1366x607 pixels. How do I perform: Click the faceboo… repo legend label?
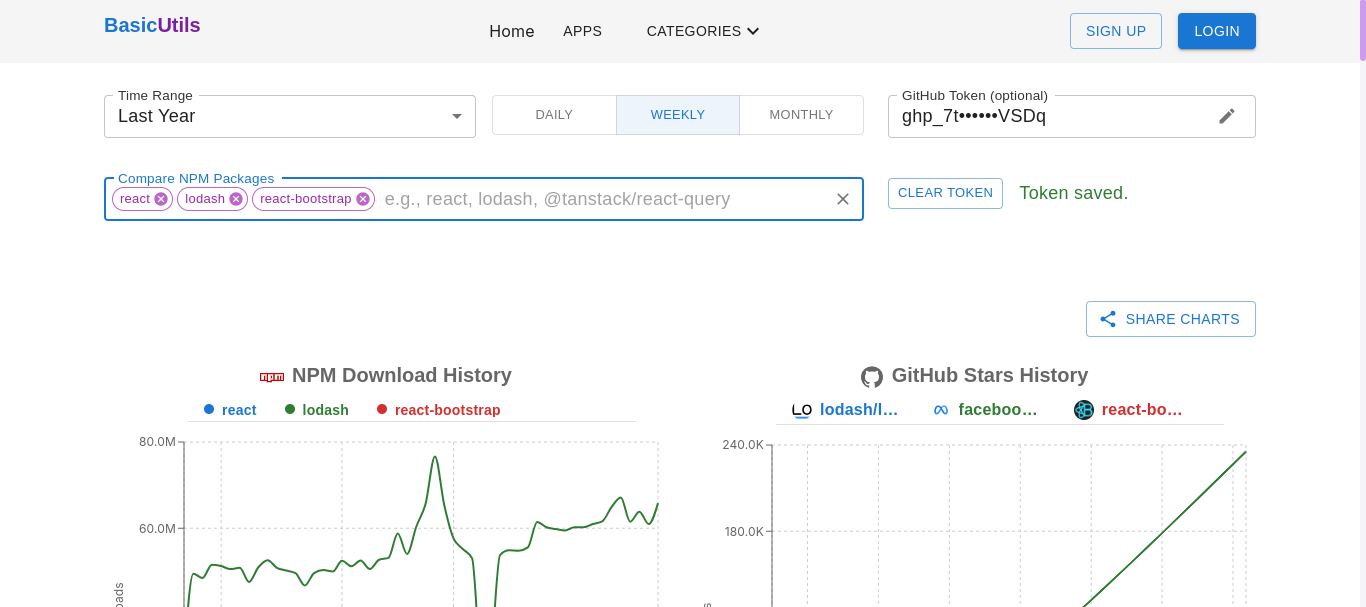(998, 410)
